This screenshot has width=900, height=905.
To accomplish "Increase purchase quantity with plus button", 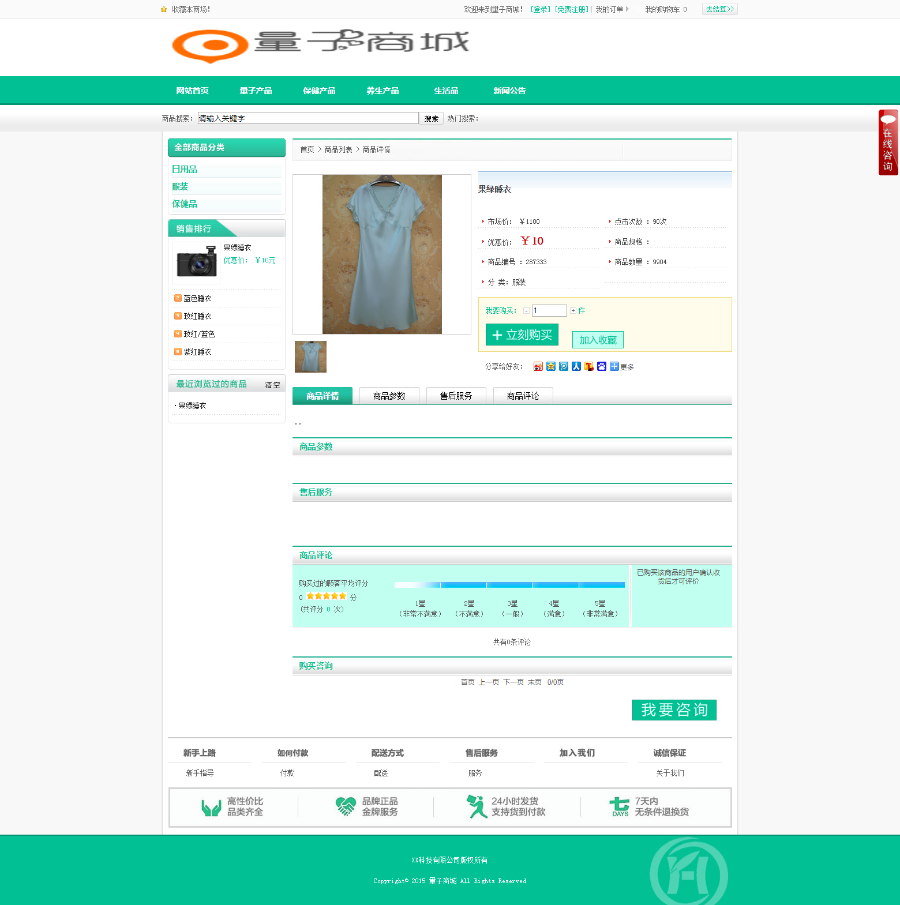I will coord(573,311).
